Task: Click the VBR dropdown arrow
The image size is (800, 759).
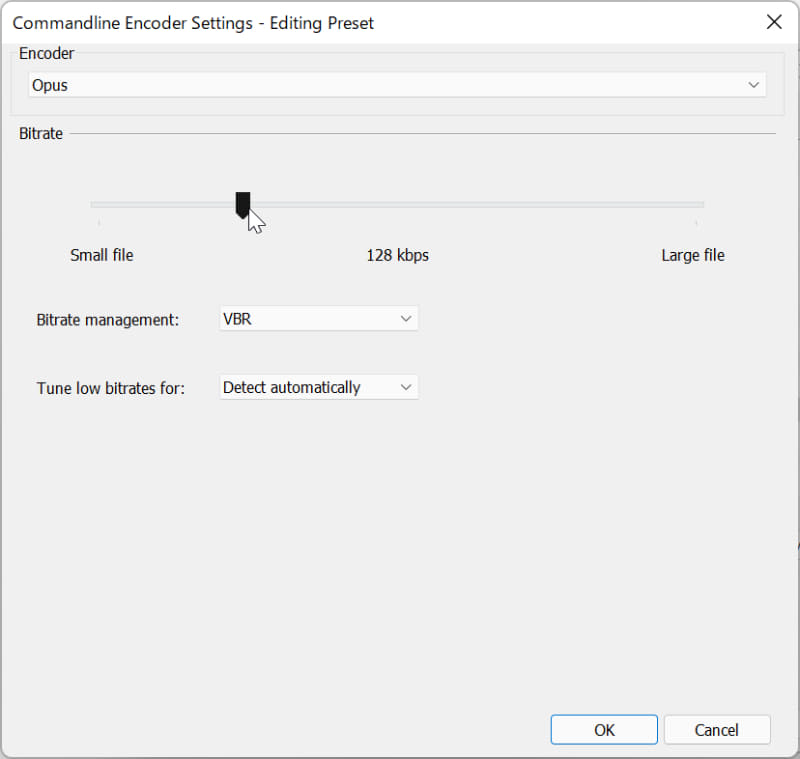Action: (406, 318)
